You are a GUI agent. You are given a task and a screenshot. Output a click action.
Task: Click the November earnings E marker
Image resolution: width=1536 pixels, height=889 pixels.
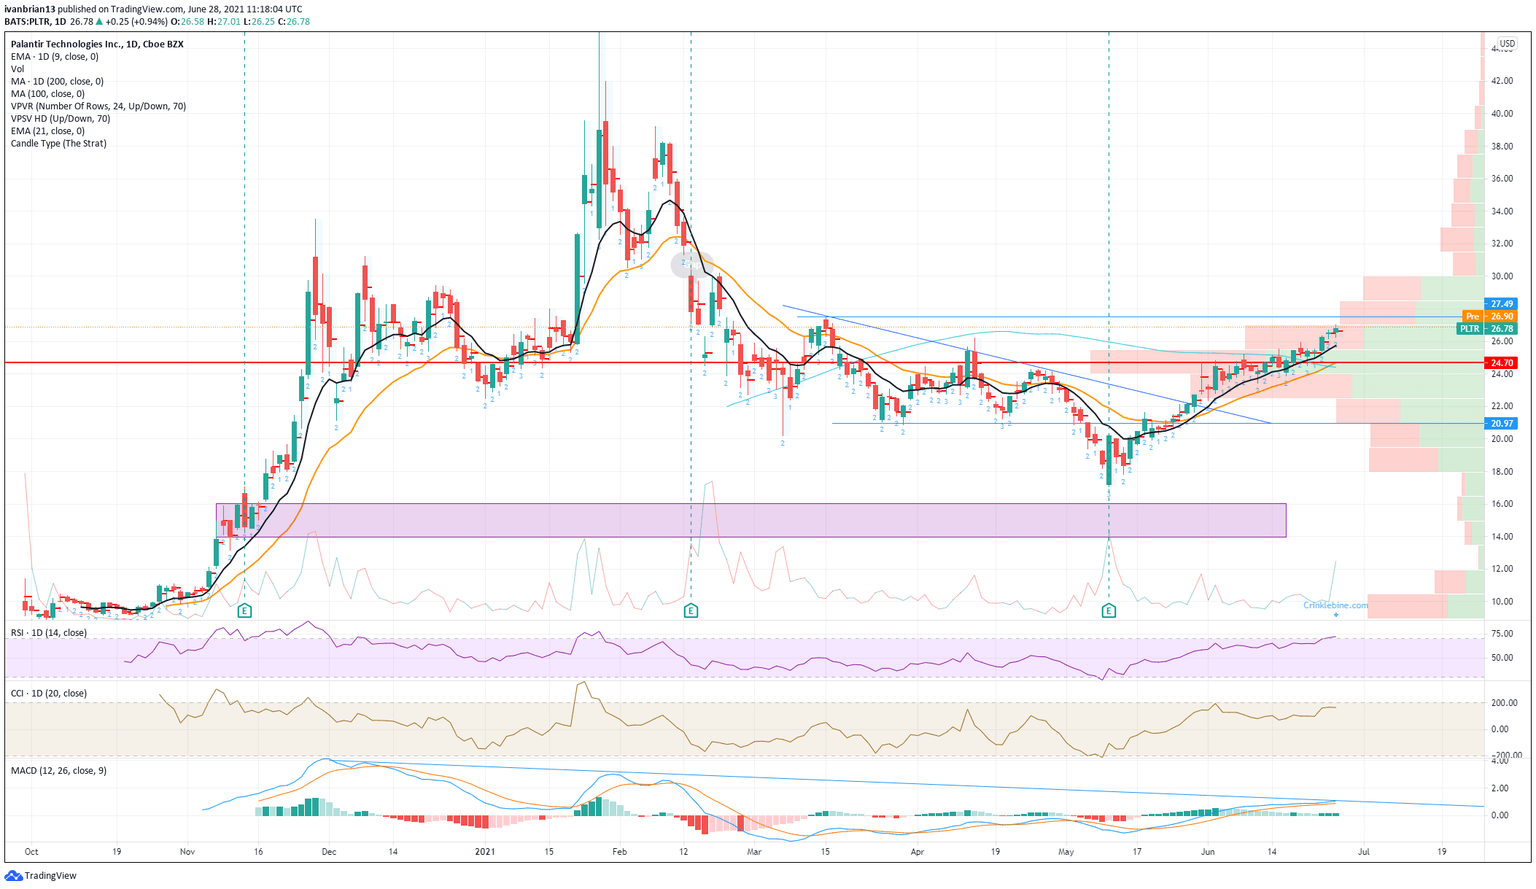pos(245,610)
